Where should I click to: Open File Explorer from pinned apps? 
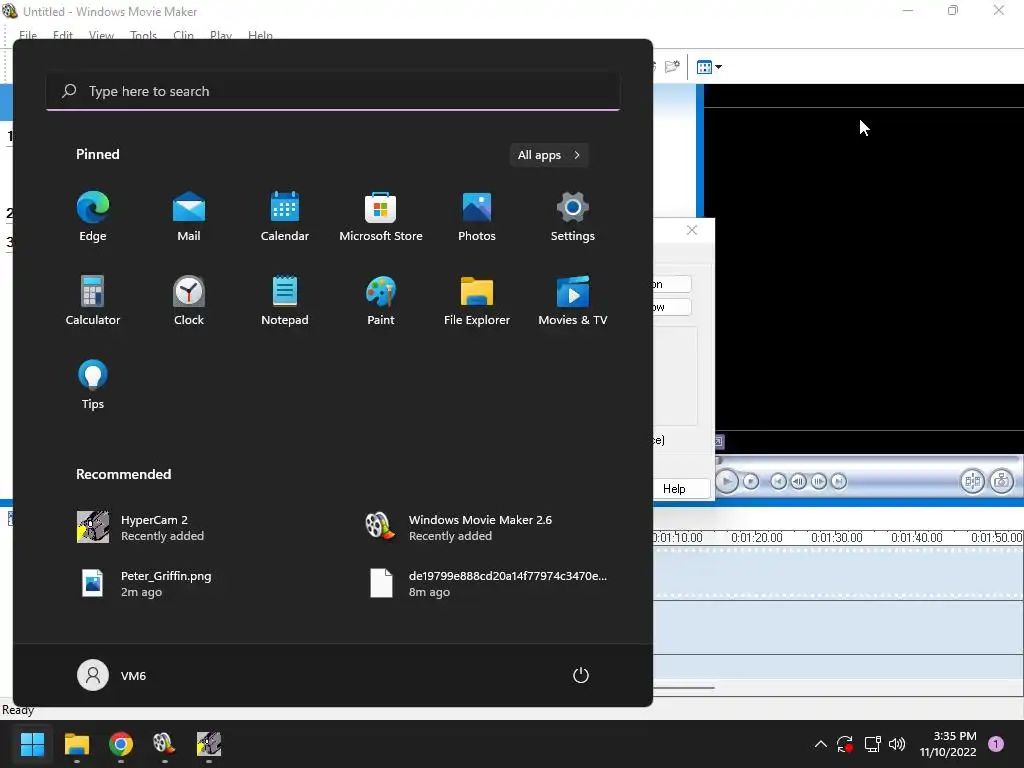pos(477,300)
